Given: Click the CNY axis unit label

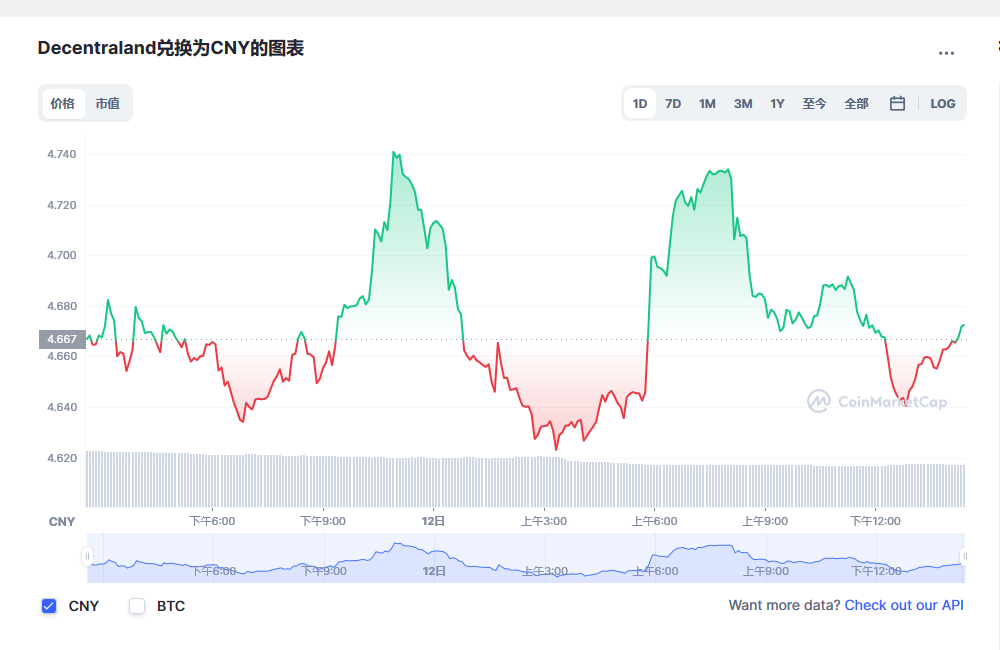Looking at the screenshot, I should point(62,522).
